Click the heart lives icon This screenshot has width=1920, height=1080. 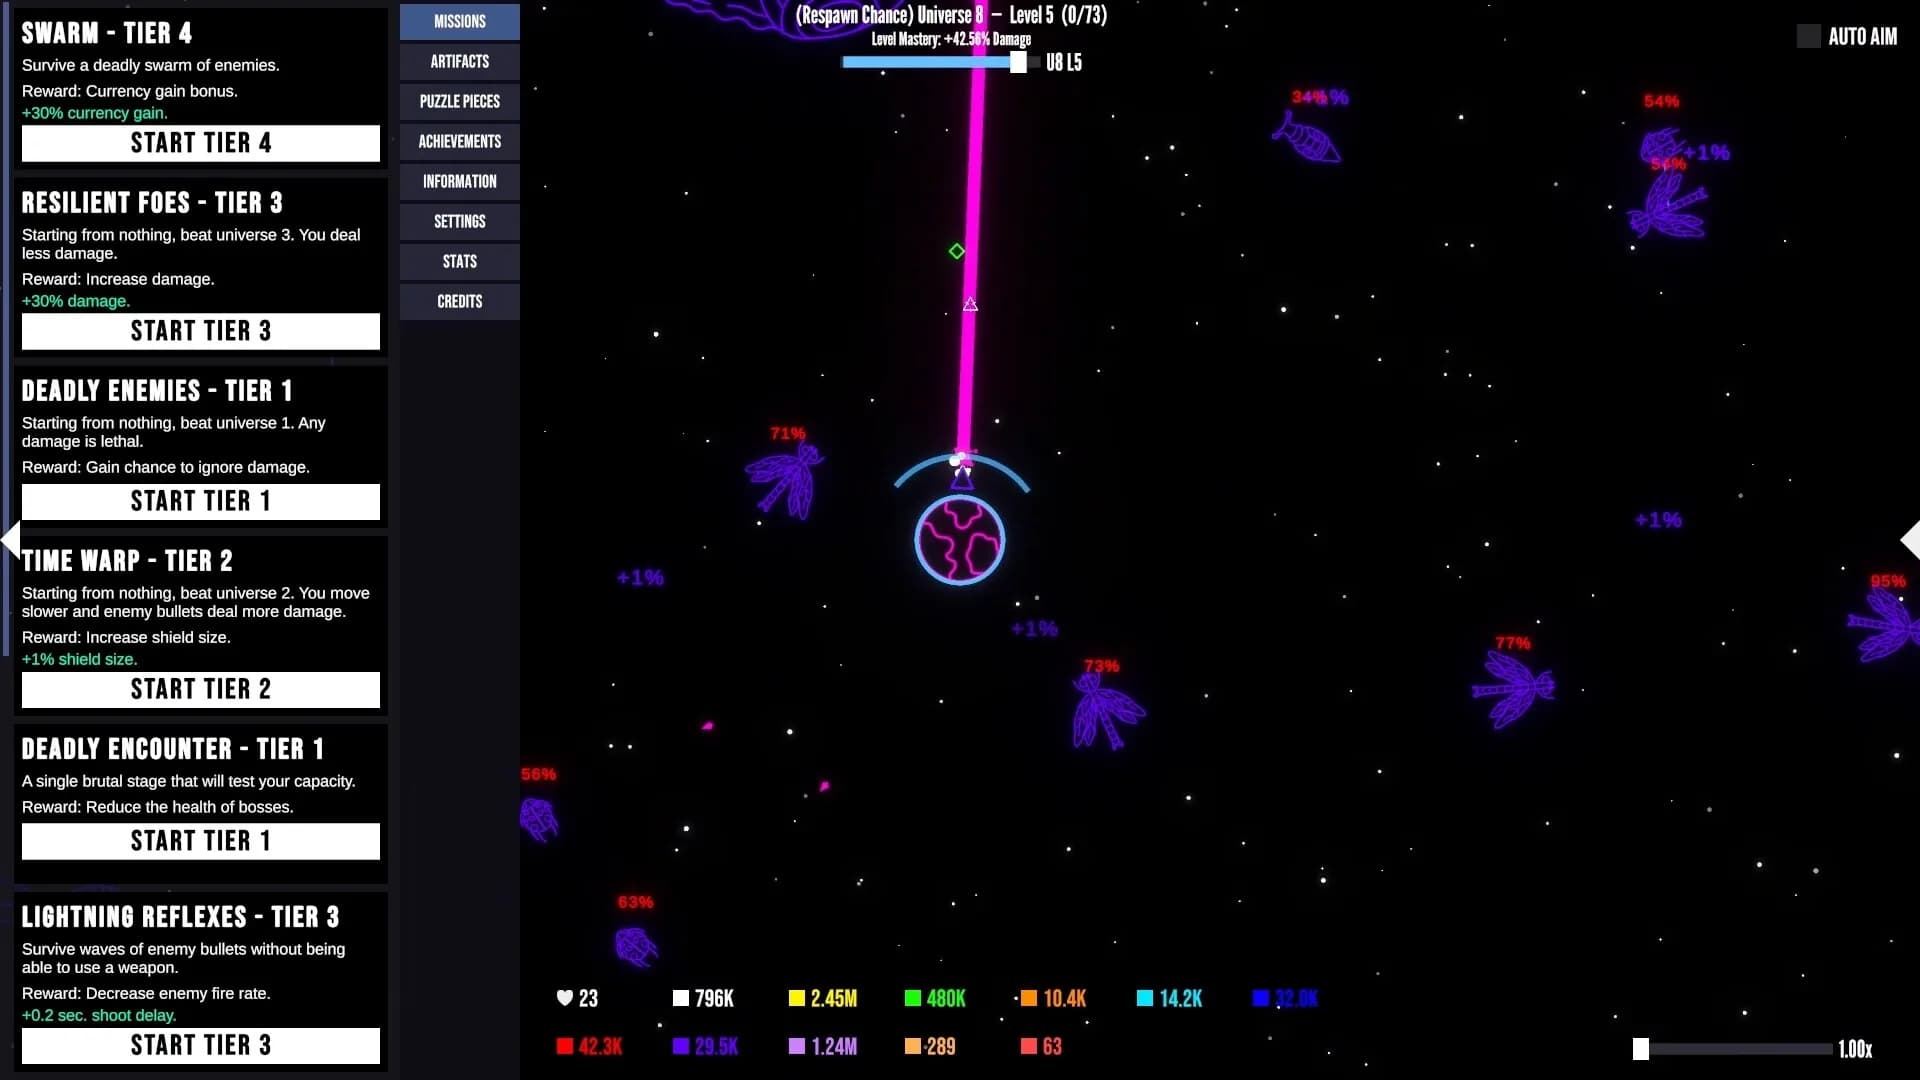[565, 998]
